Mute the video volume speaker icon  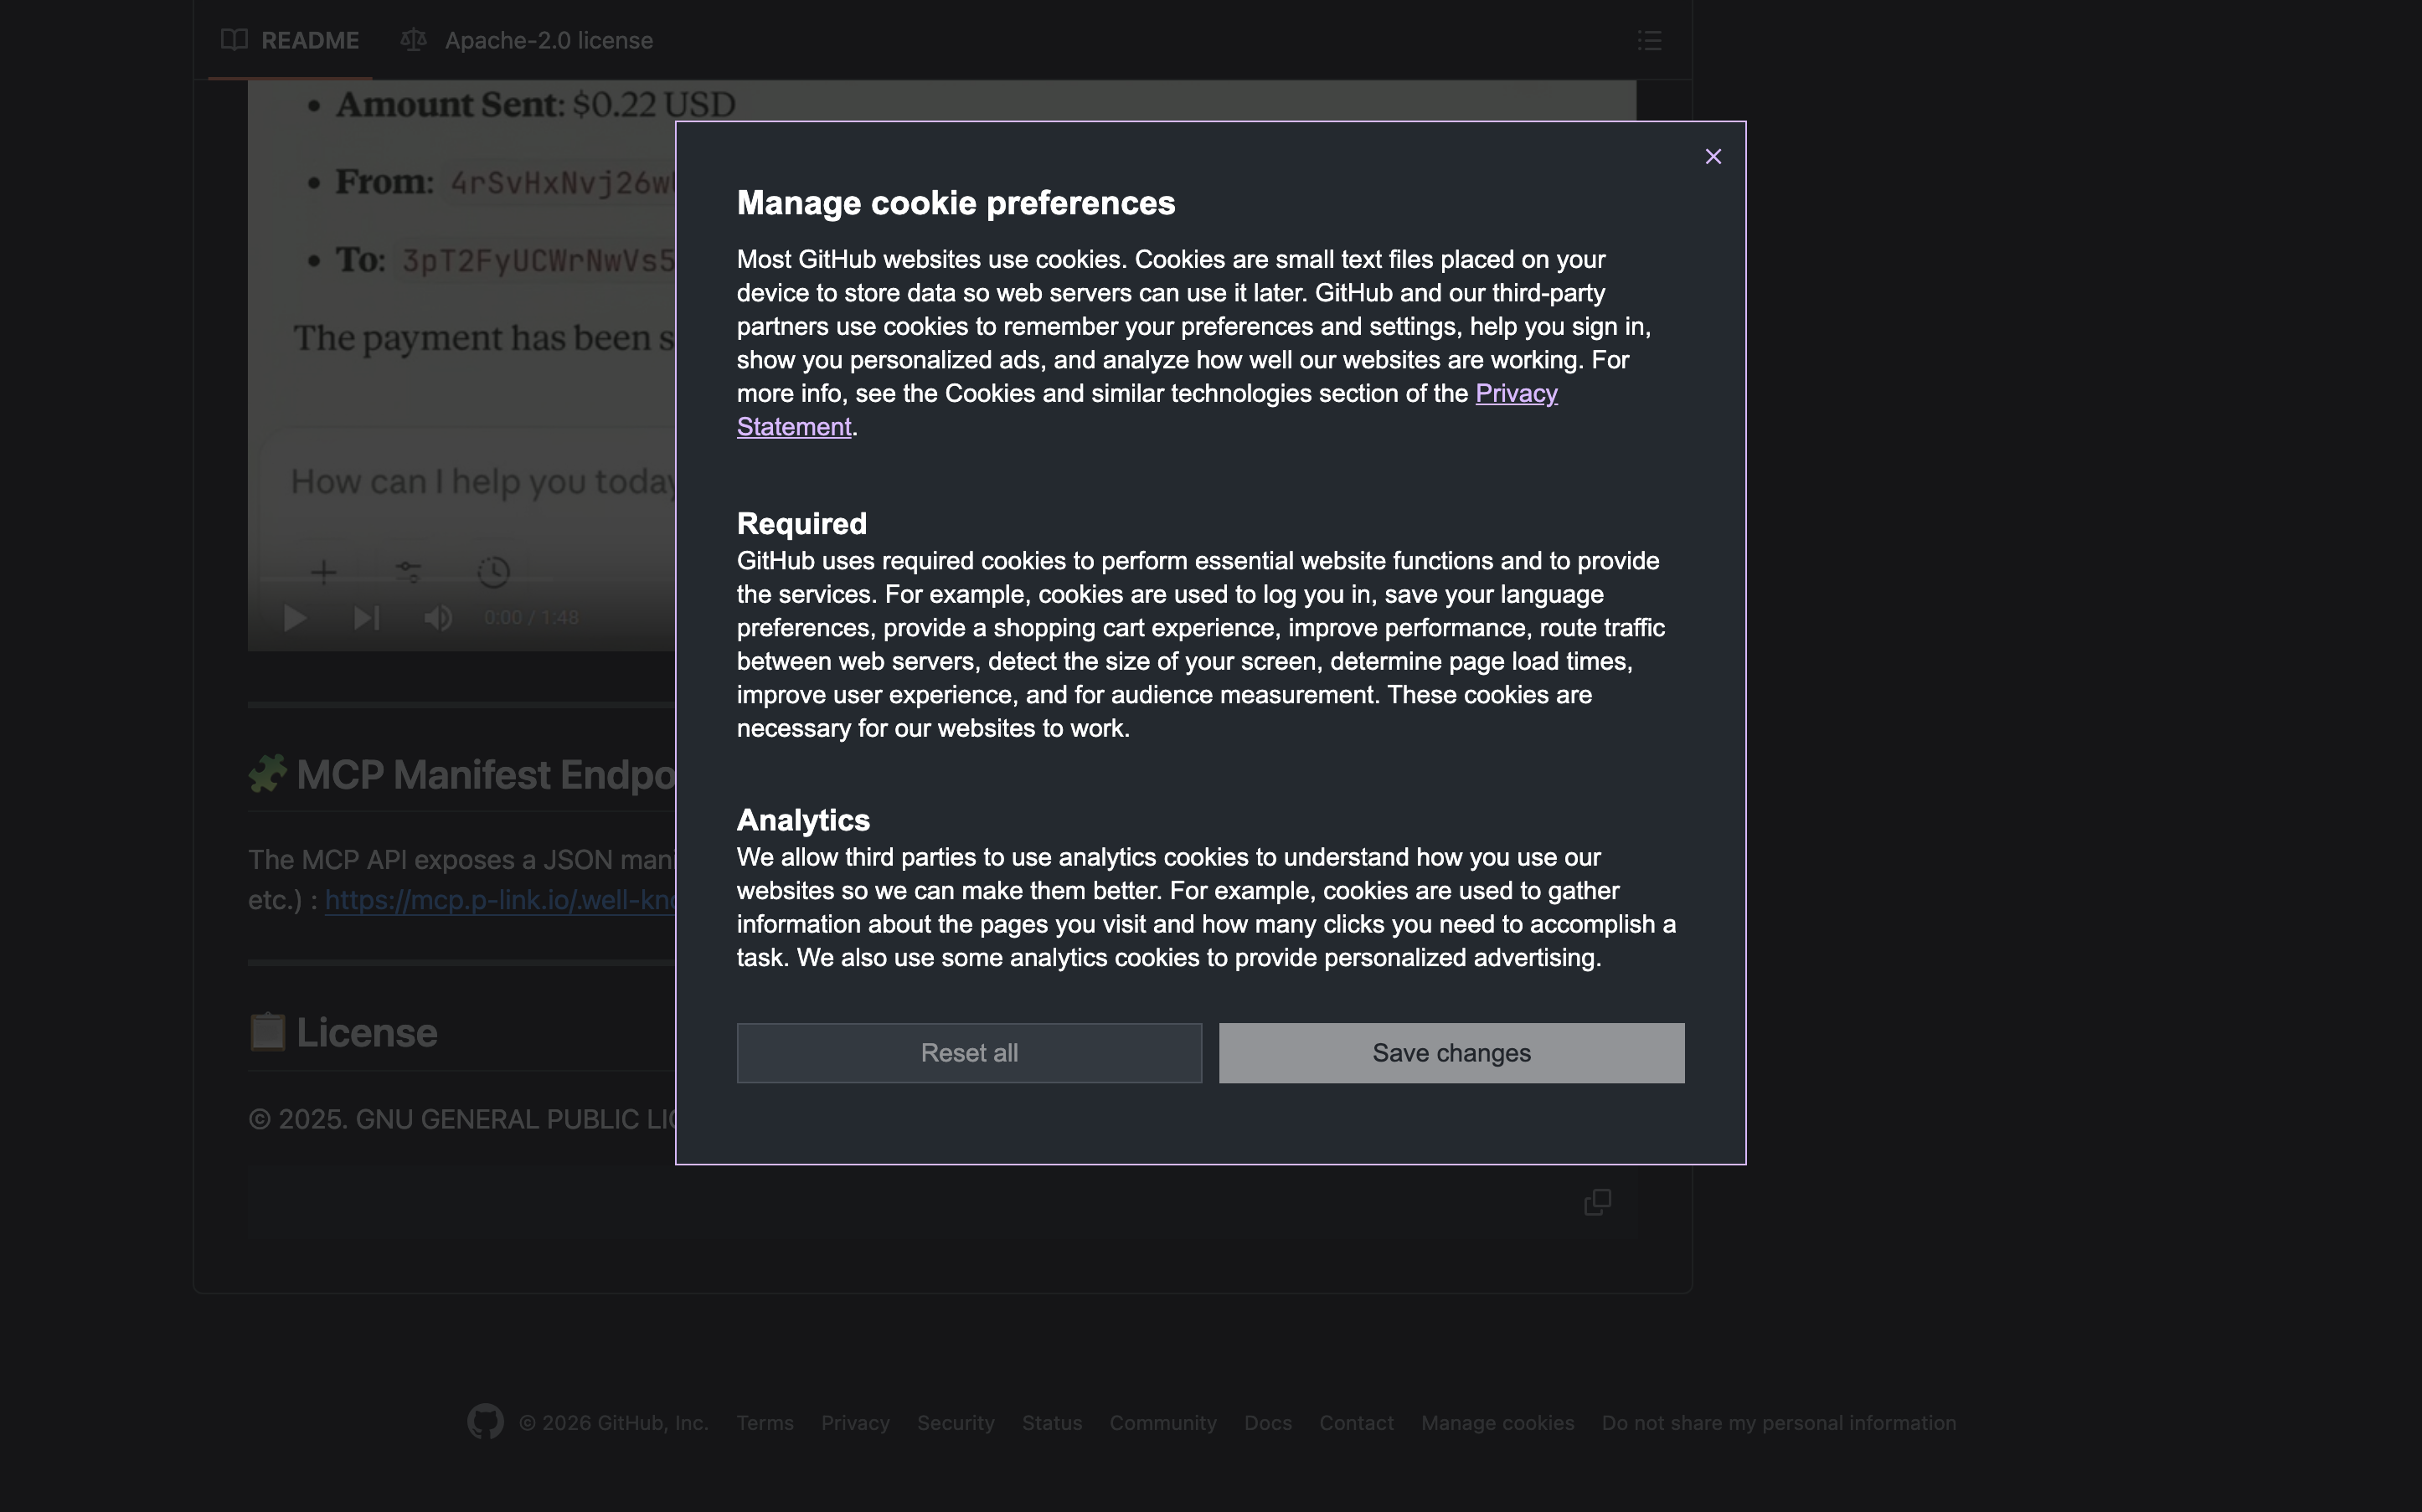tap(437, 618)
